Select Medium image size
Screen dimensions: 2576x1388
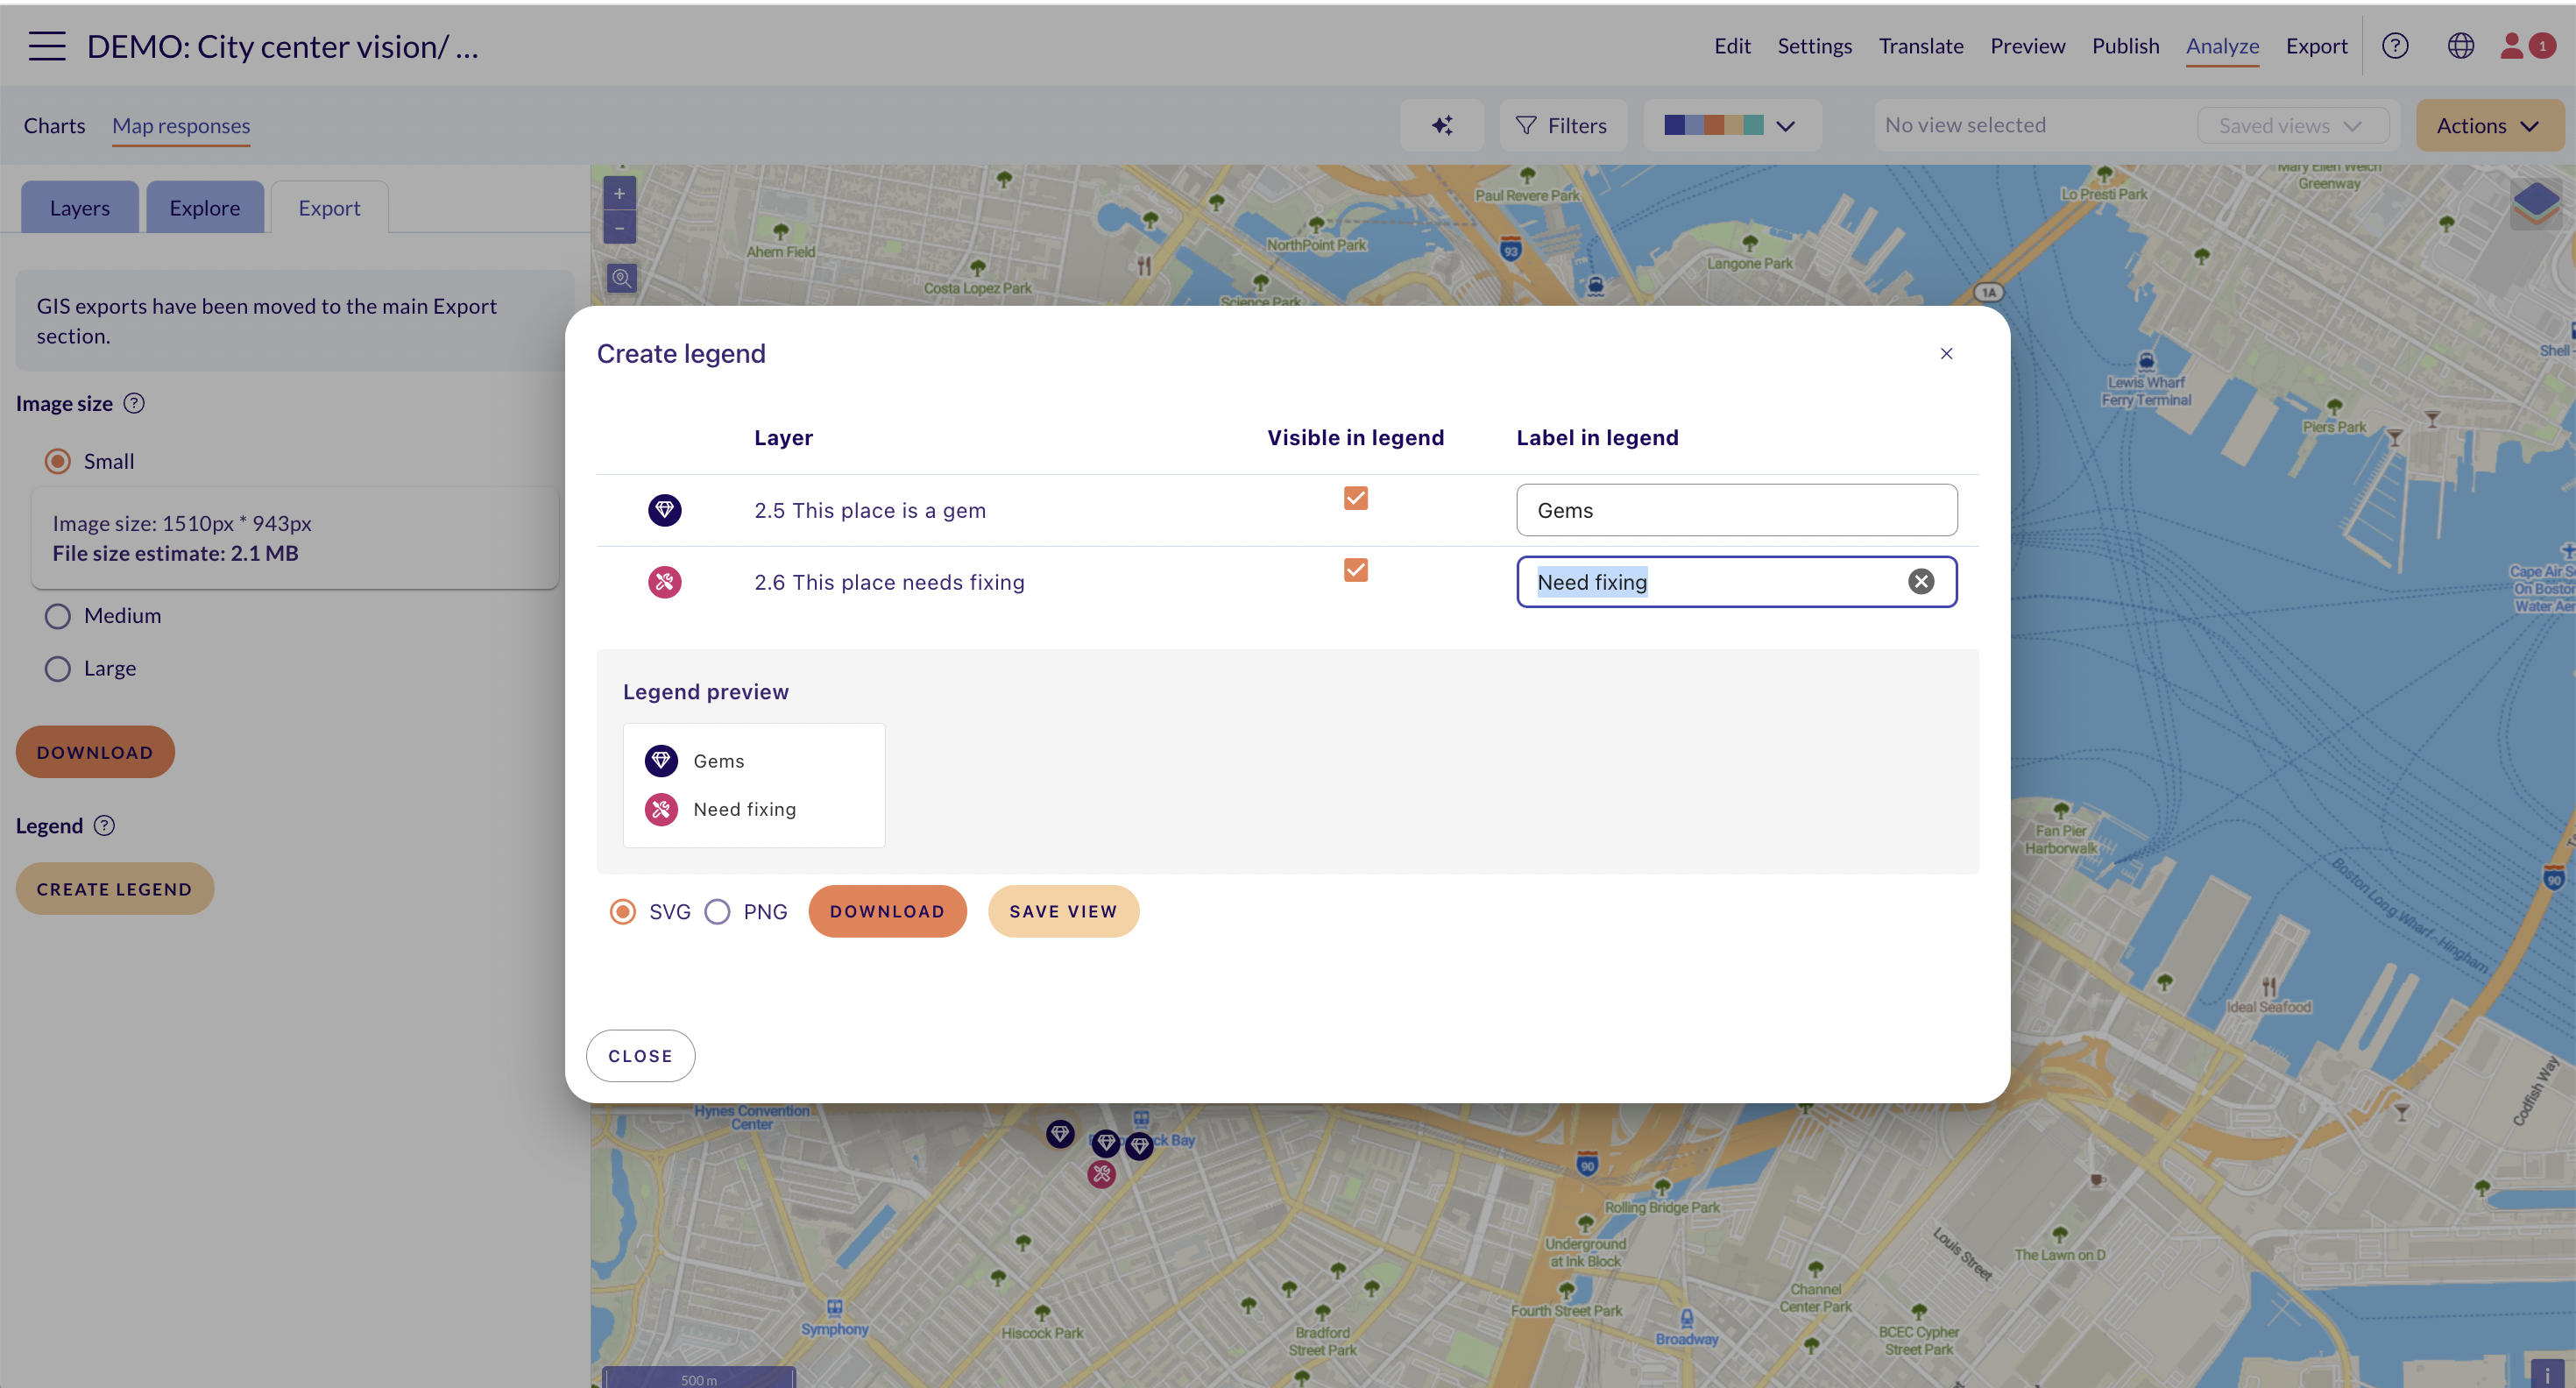58,616
